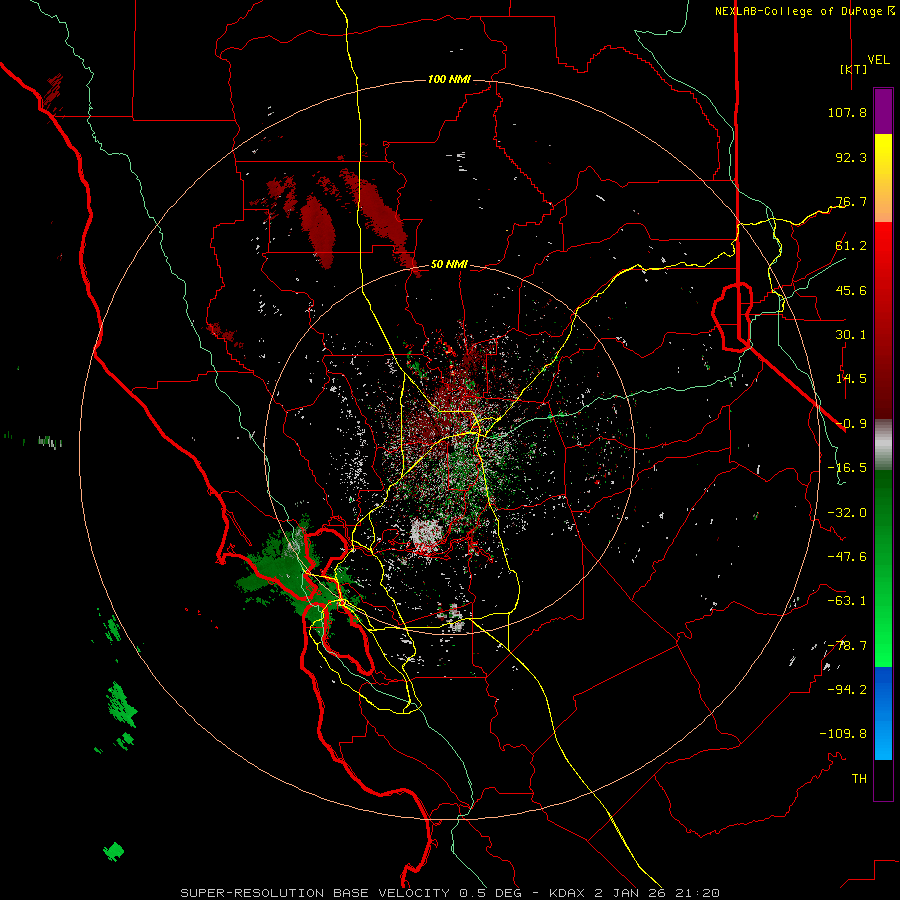The width and height of the screenshot is (900, 900).
Task: Click the -94.2 velocity scale value
Action: click(847, 690)
